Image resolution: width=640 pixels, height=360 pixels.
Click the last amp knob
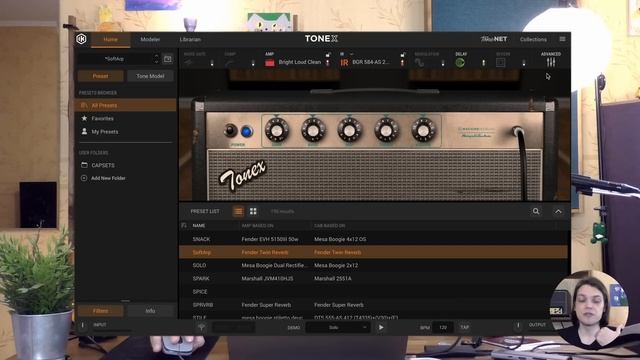click(x=423, y=130)
